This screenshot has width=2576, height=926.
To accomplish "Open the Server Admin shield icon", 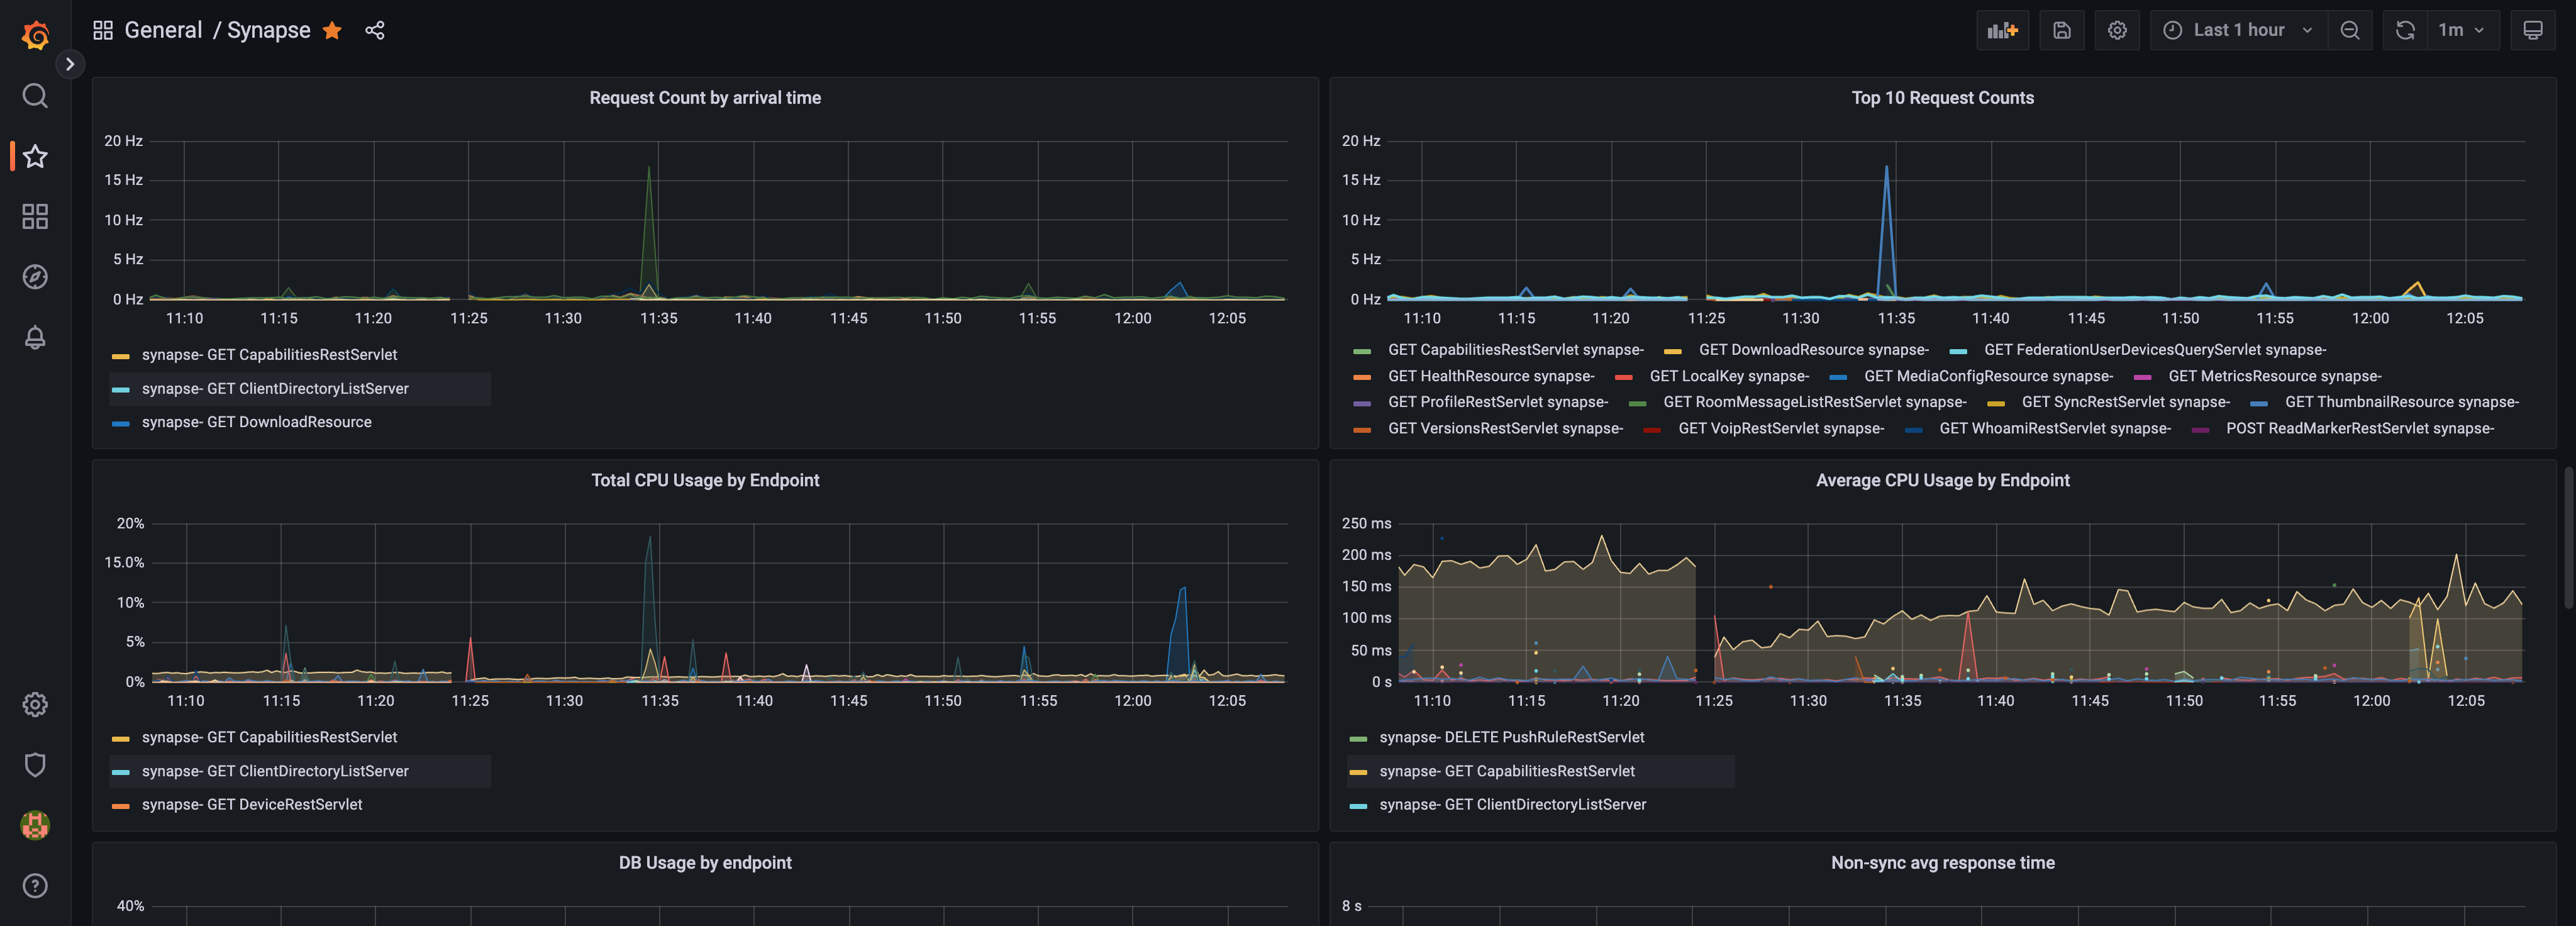I will (34, 765).
